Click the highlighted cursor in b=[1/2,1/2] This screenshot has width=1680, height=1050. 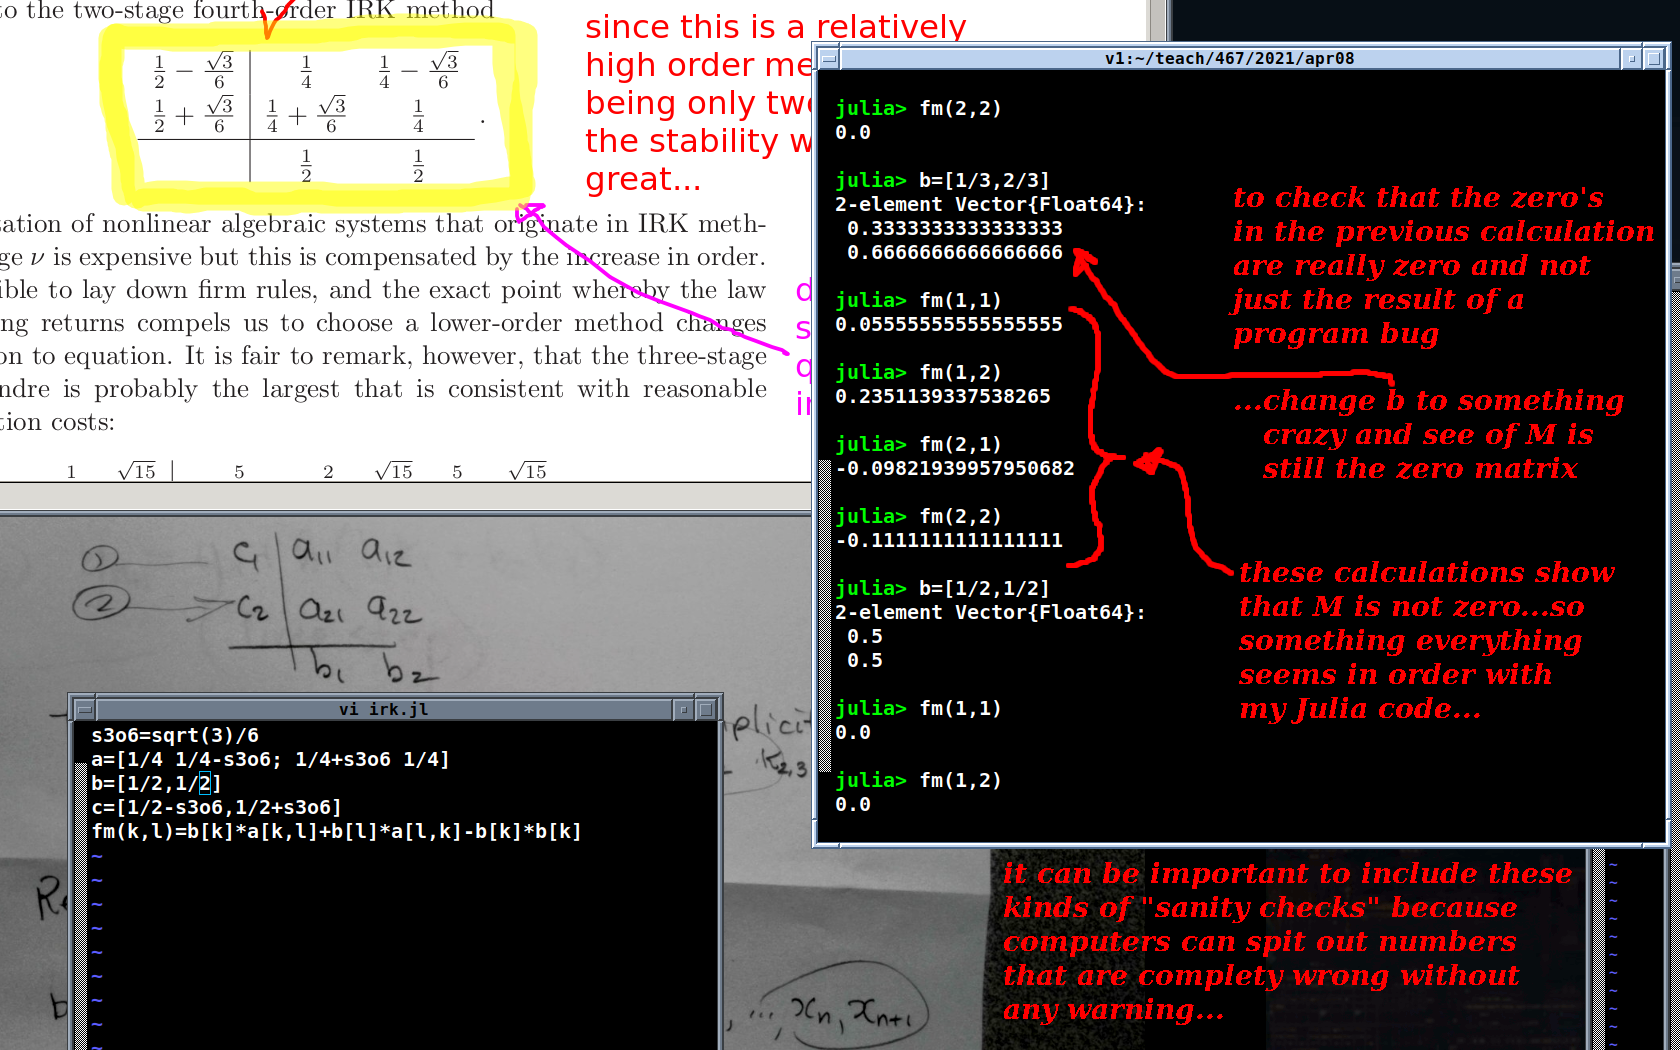point(204,784)
